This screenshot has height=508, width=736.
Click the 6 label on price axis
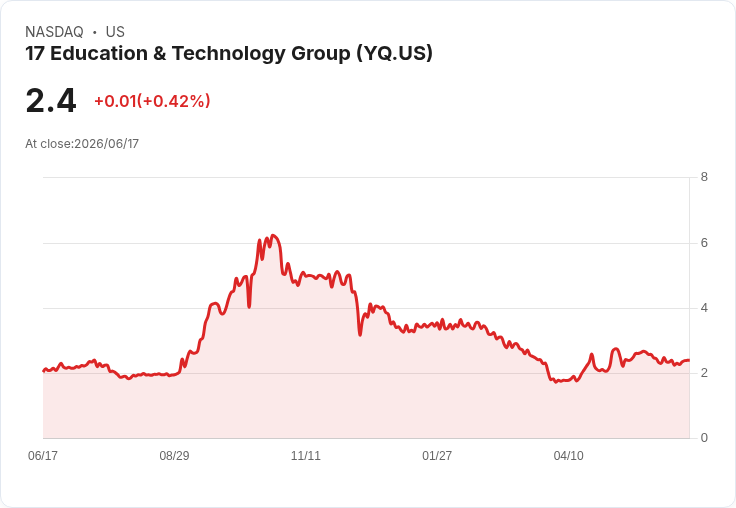(704, 243)
